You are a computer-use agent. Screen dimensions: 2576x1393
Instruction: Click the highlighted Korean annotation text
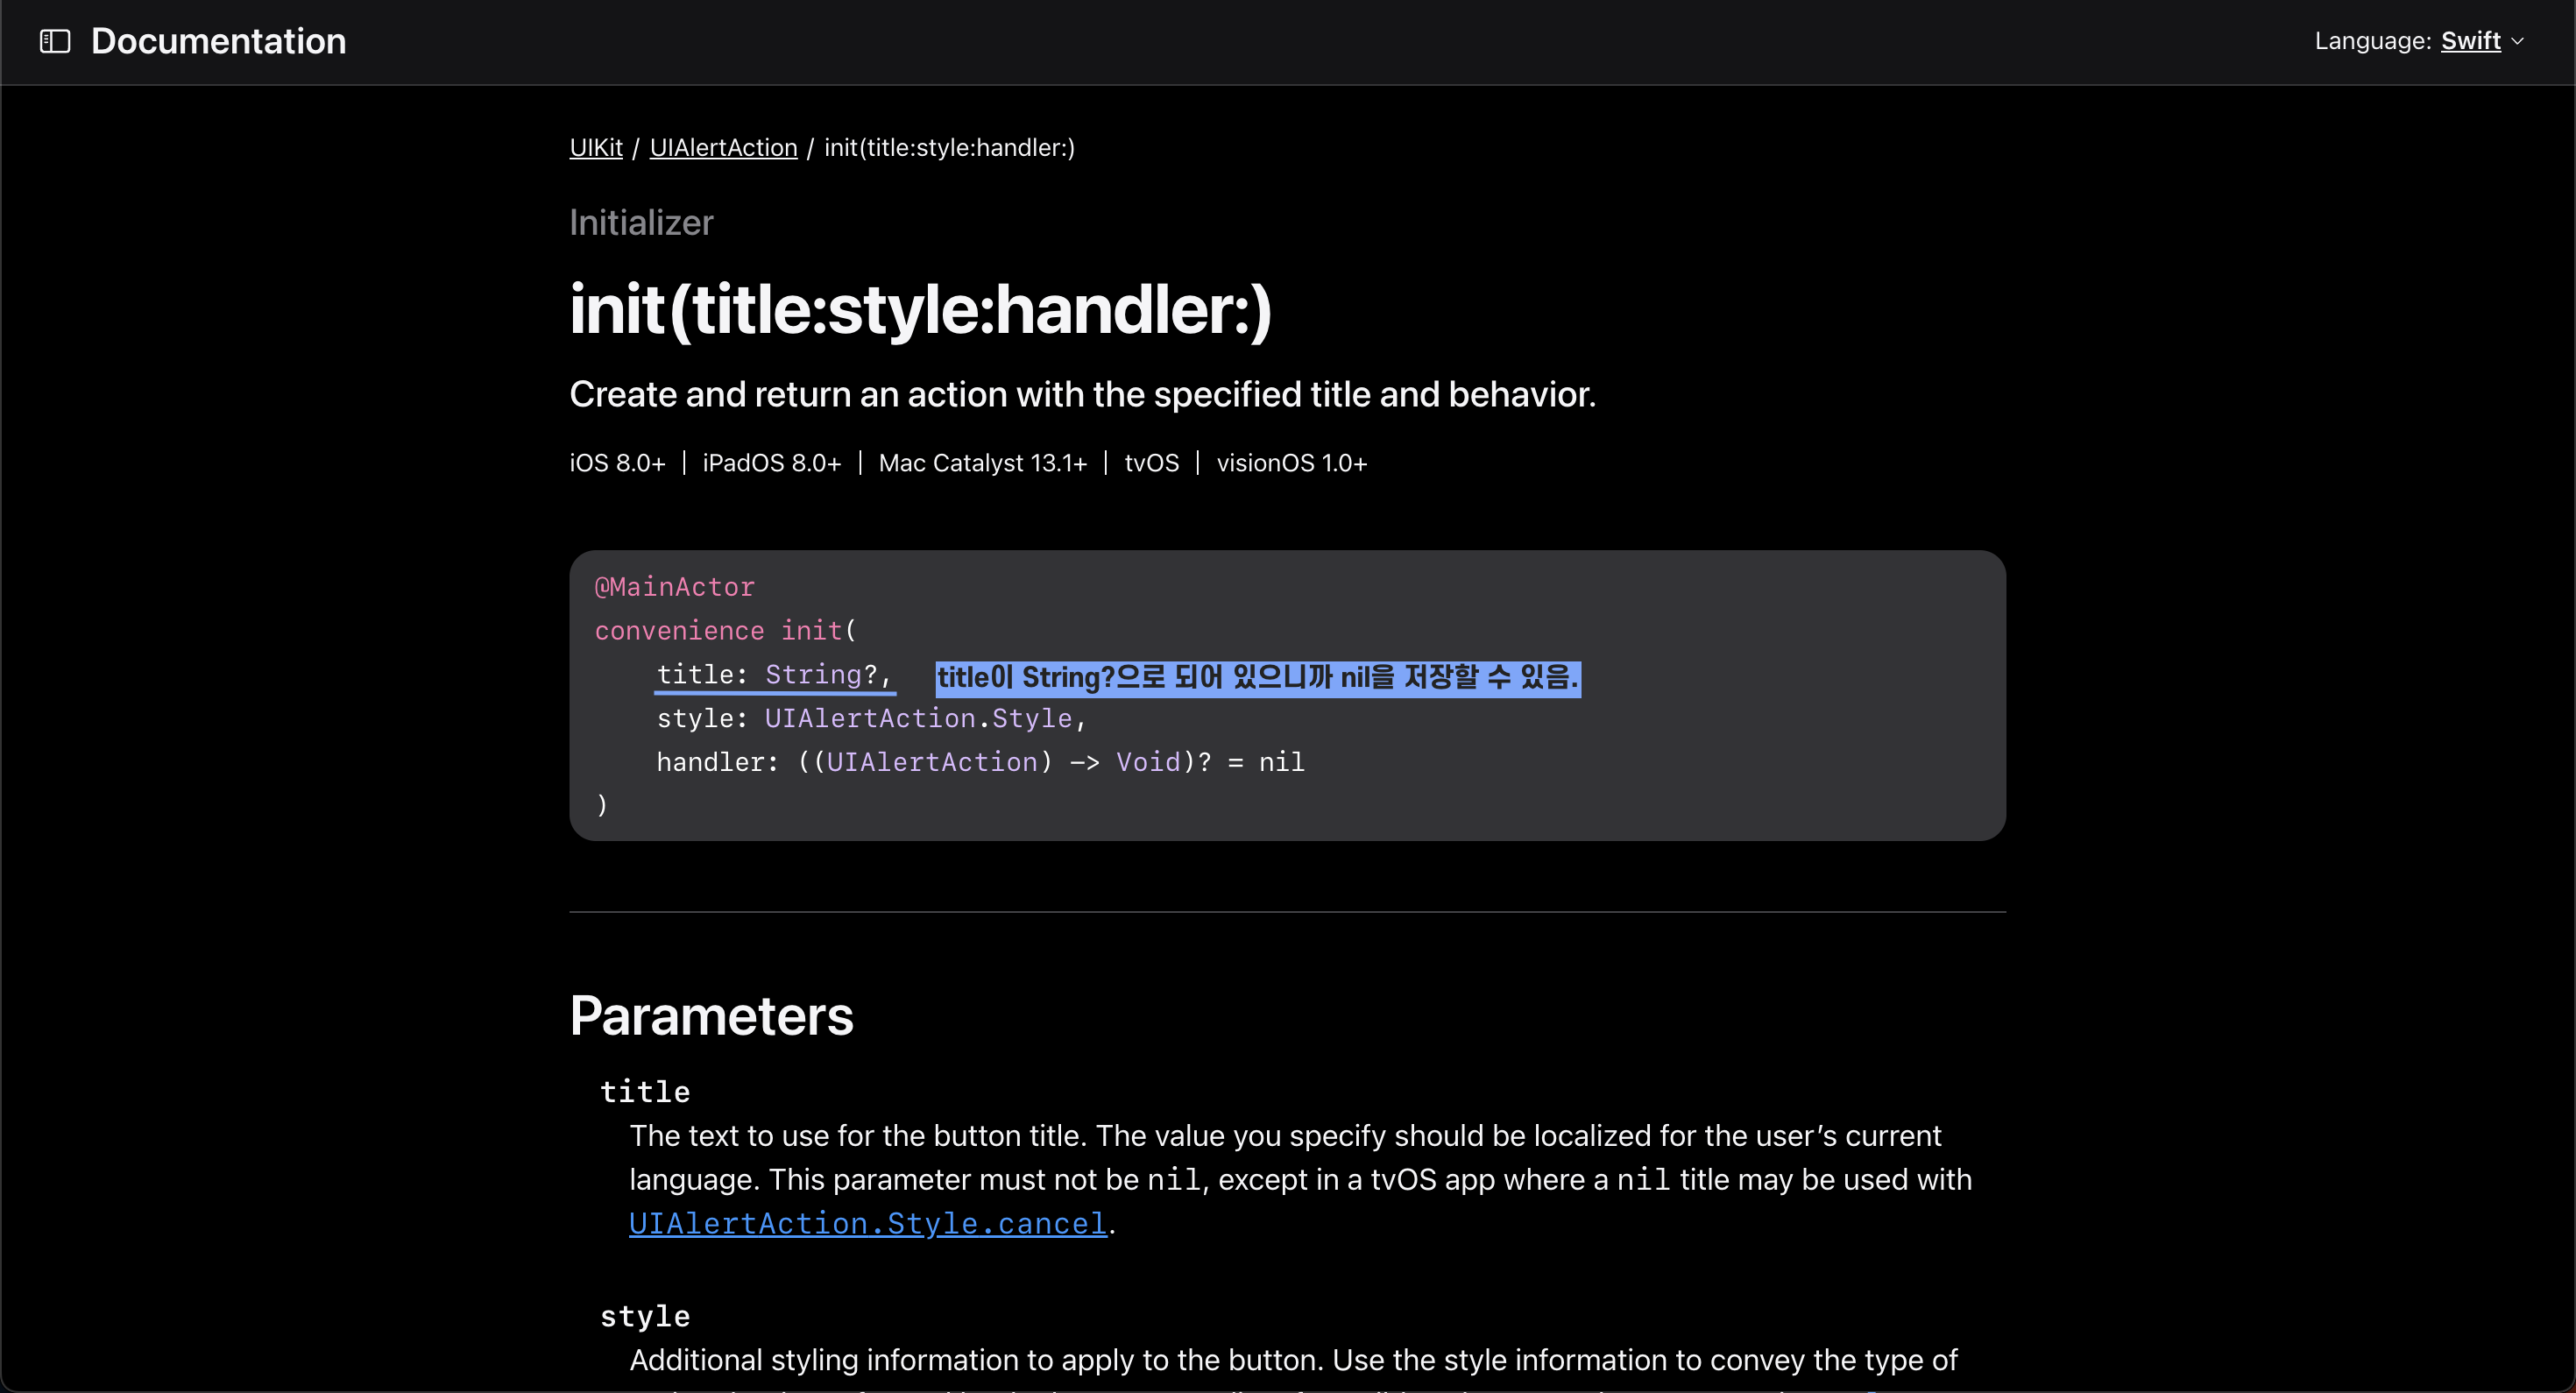coord(1257,678)
